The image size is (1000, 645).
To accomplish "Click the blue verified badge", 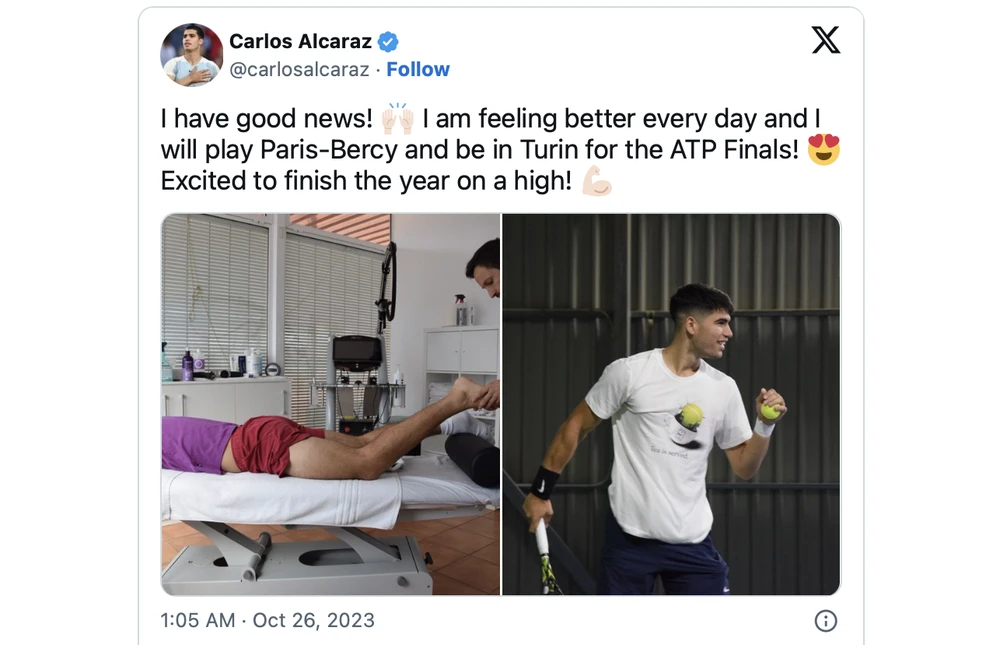I will [388, 42].
